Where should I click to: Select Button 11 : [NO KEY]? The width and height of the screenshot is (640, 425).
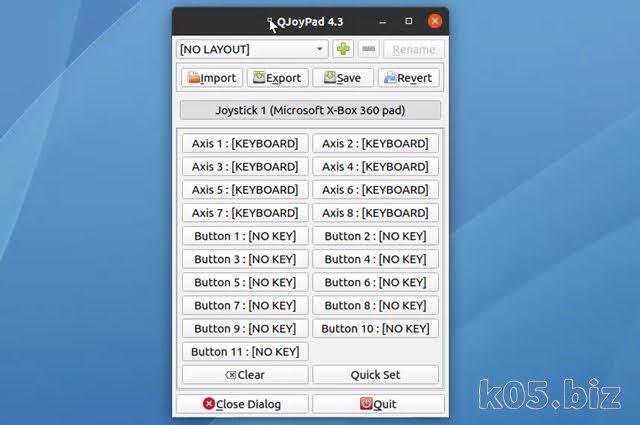point(245,352)
